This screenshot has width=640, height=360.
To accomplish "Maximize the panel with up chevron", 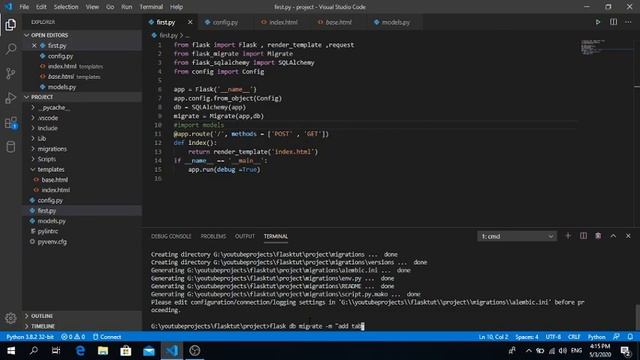I will (x=613, y=236).
